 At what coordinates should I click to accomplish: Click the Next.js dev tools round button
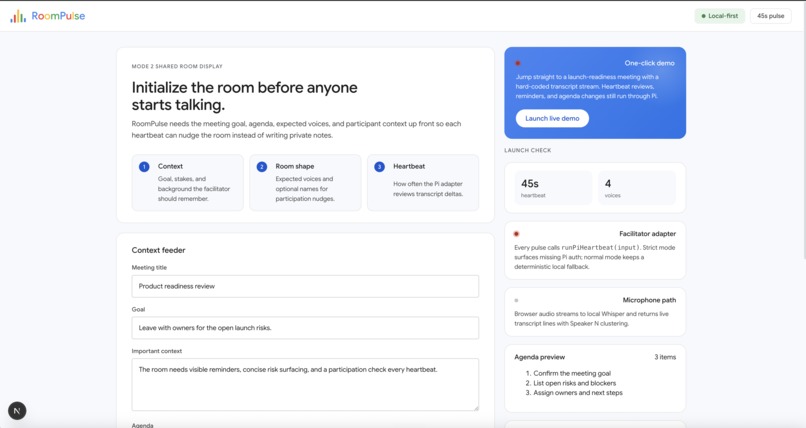[17, 411]
